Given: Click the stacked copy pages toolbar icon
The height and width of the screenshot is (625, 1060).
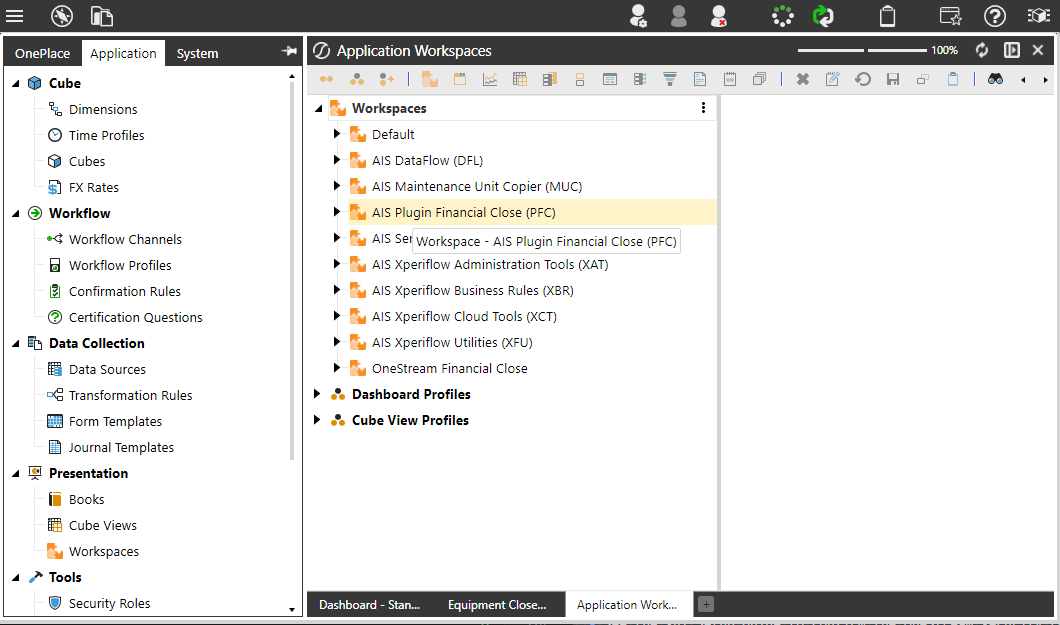Looking at the screenshot, I should (759, 80).
